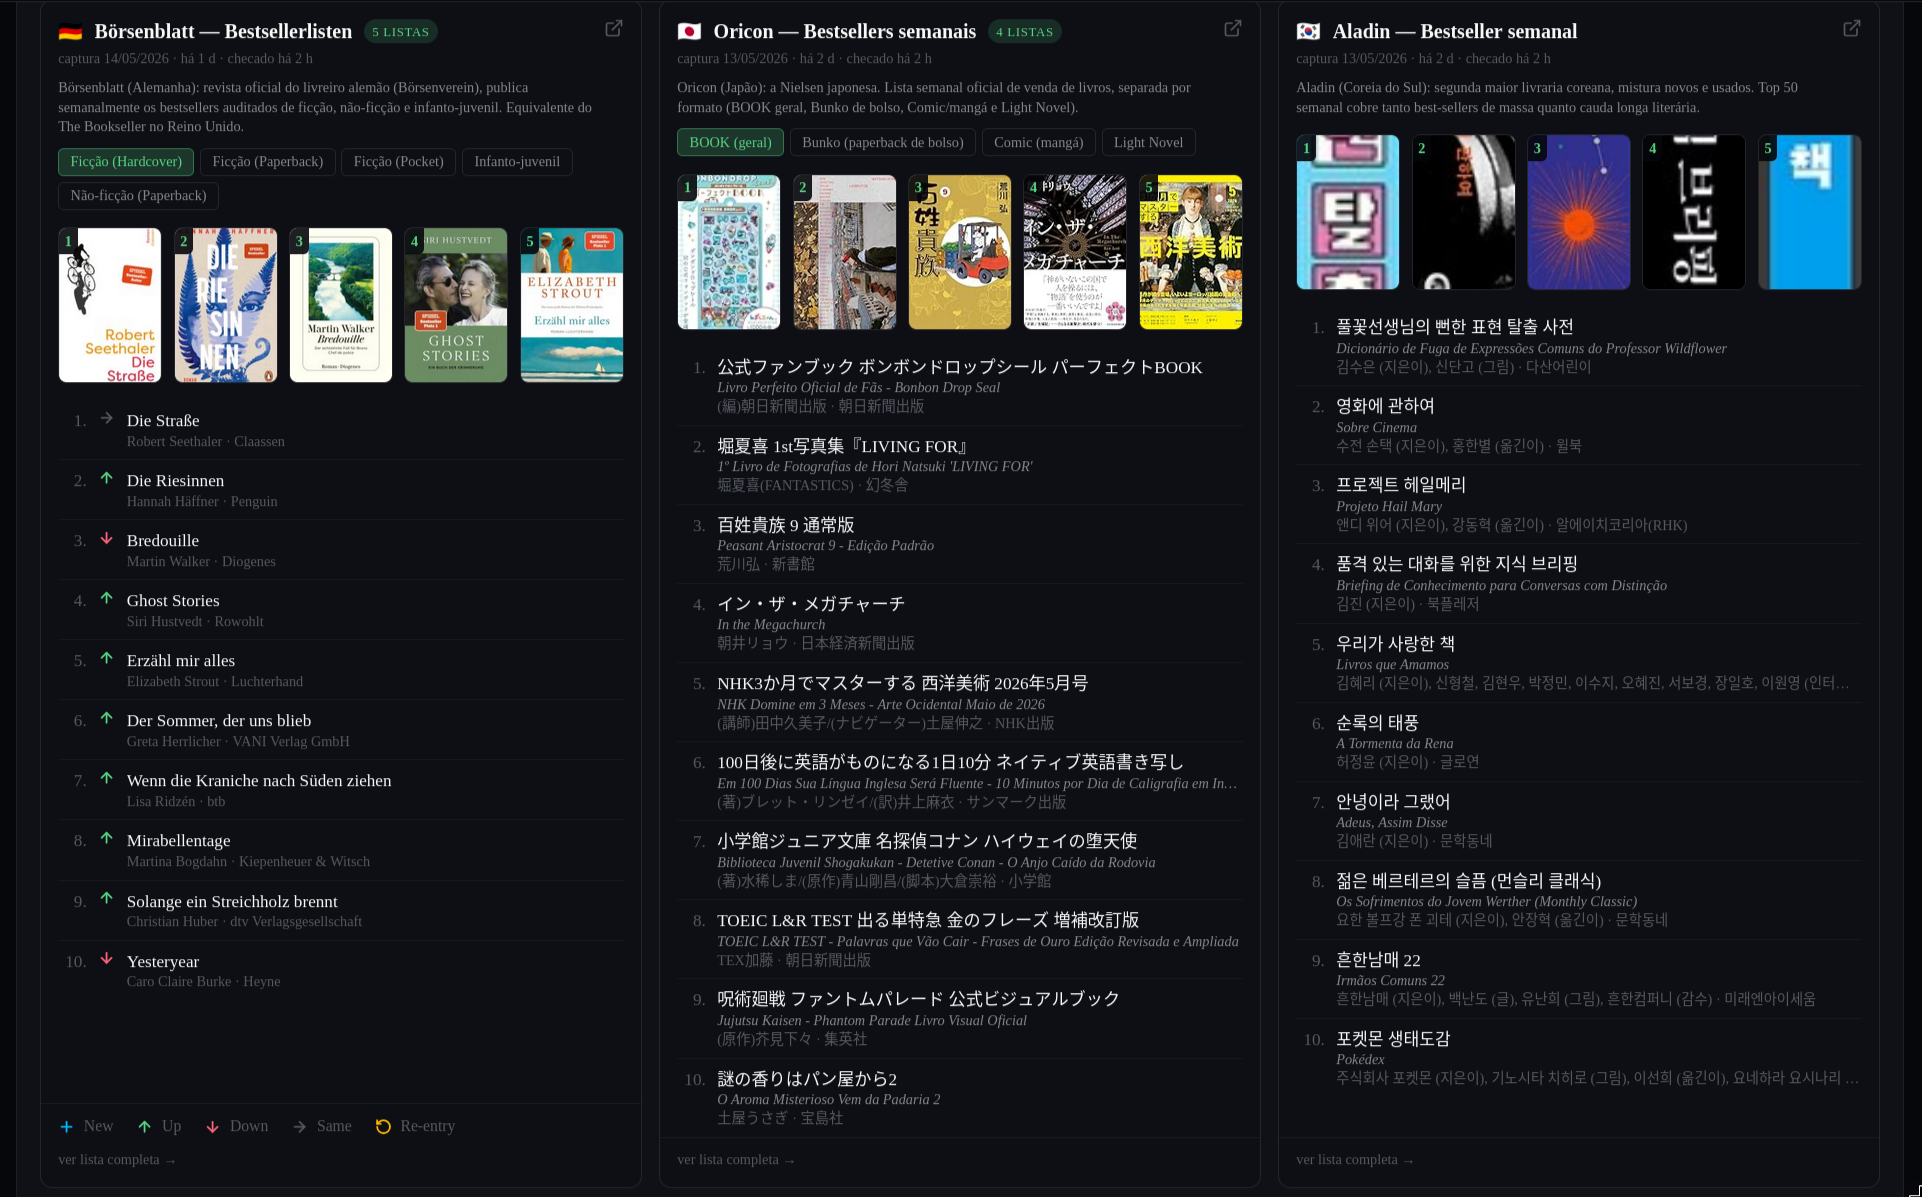The width and height of the screenshot is (1922, 1197).
Task: Open Oricon rank 5 西洋美術 cover
Action: 1191,252
